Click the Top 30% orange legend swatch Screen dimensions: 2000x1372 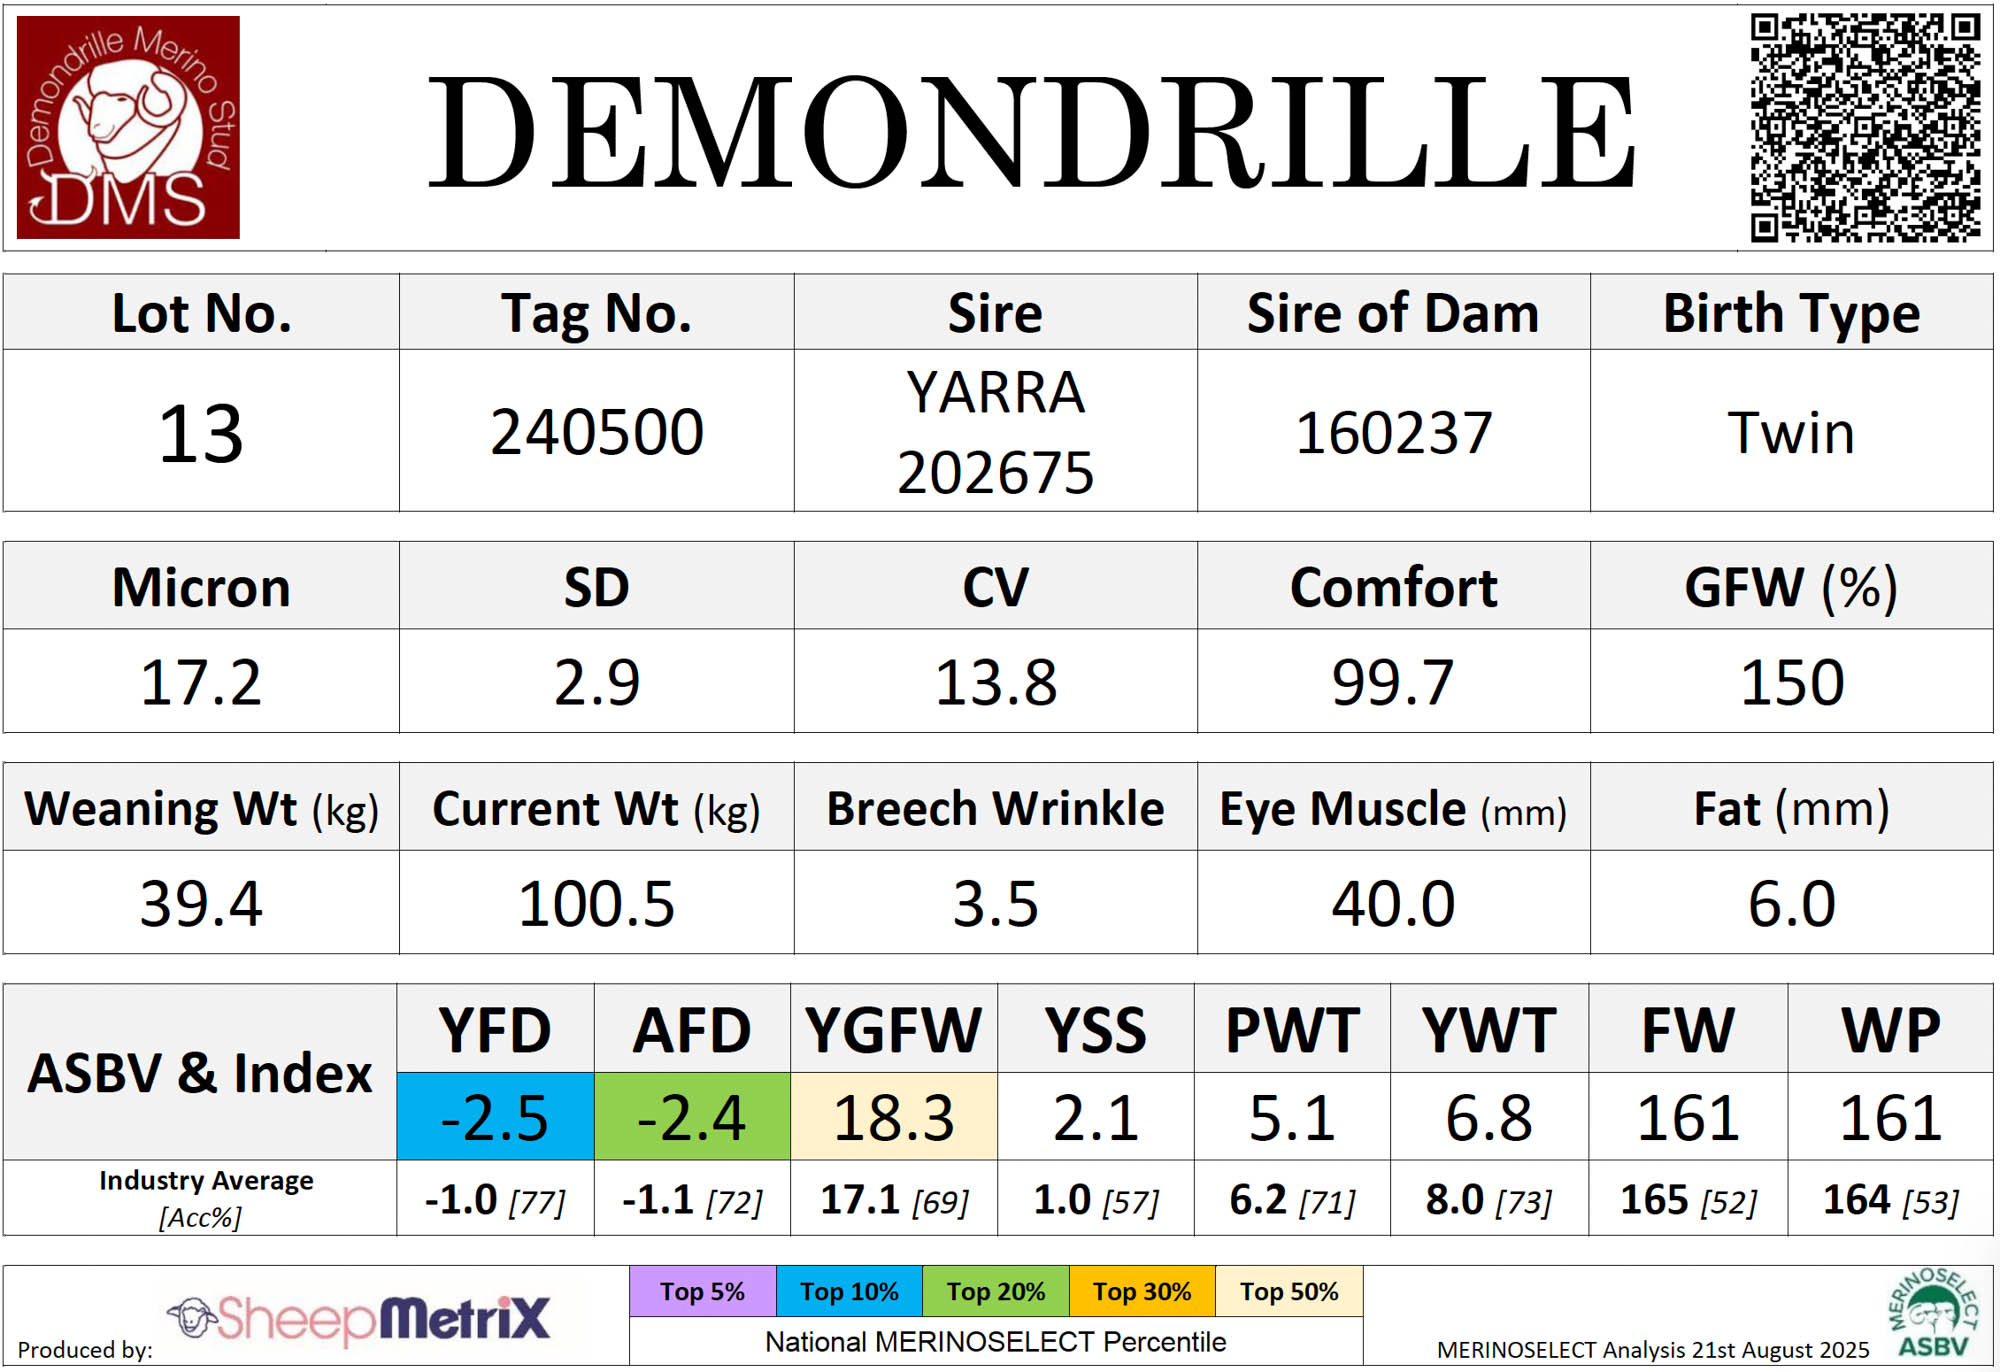click(1141, 1291)
